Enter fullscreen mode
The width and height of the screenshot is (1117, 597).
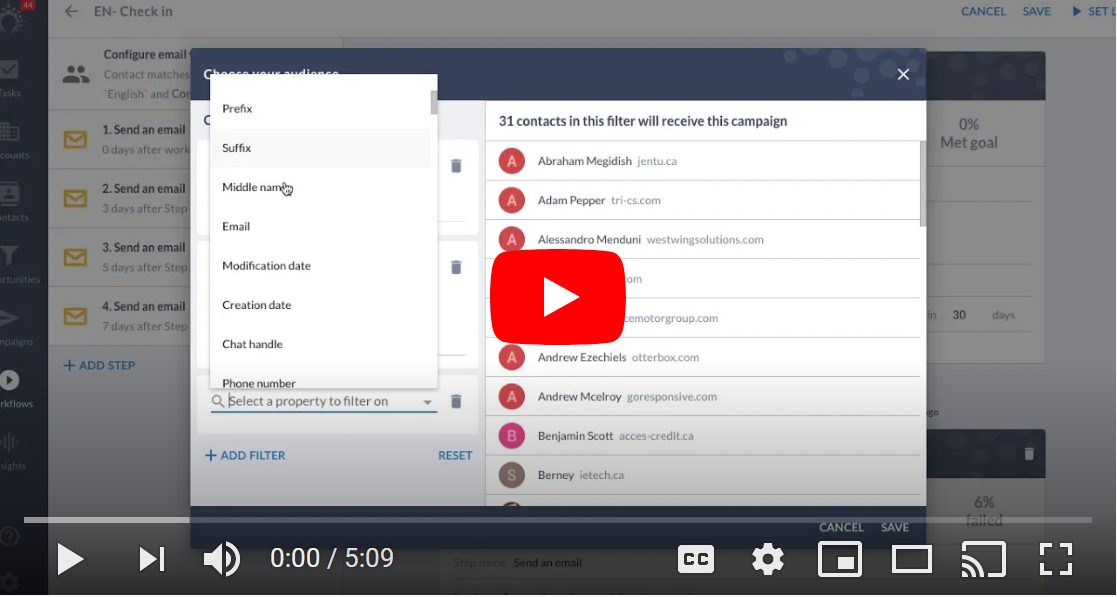point(1055,559)
